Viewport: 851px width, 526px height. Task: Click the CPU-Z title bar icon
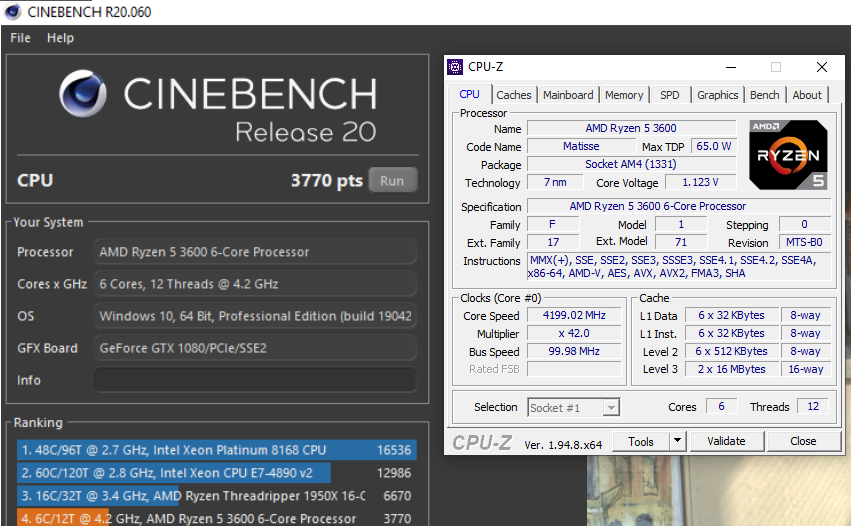pos(455,67)
